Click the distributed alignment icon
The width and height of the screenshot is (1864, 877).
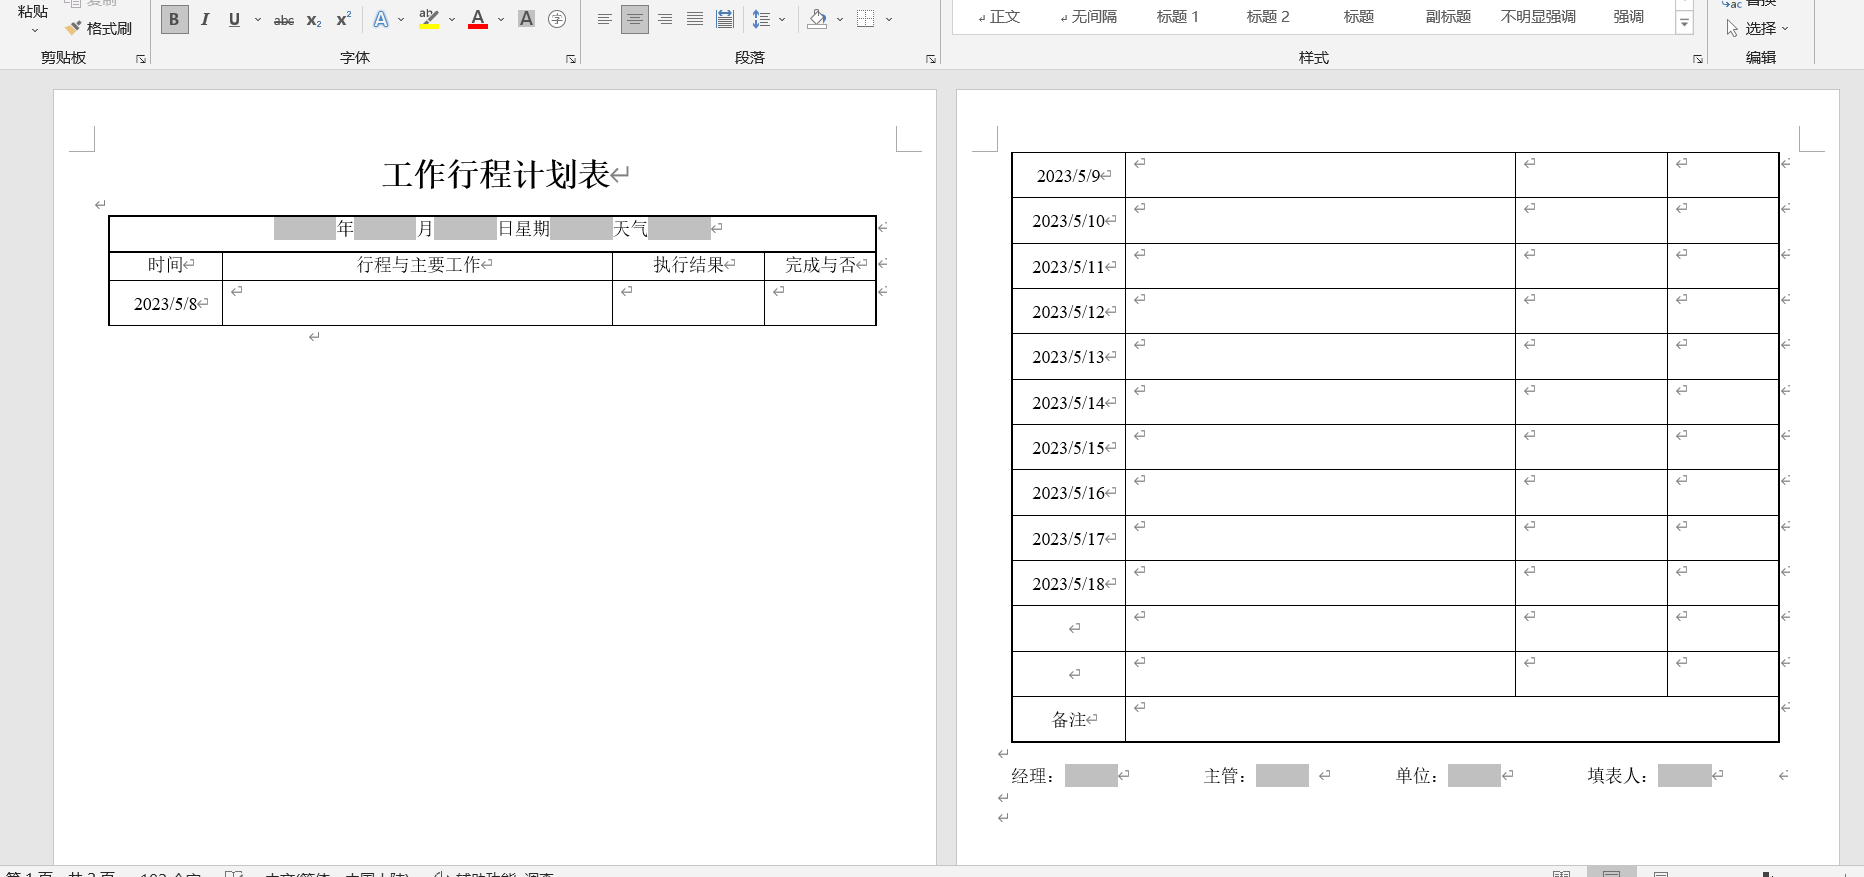[725, 19]
